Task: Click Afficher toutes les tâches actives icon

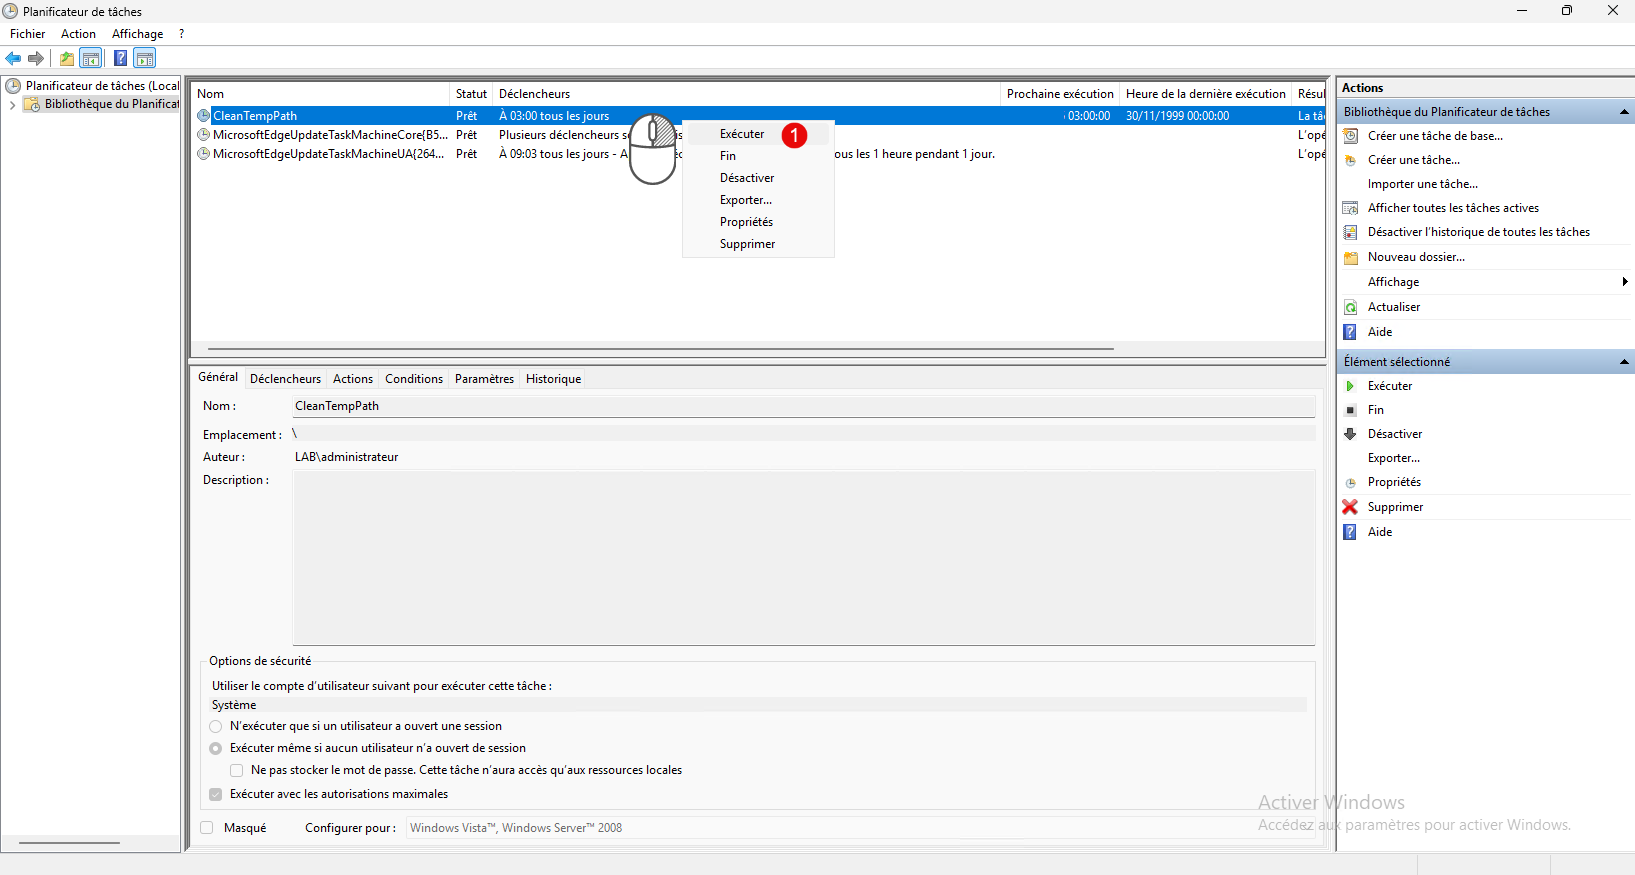Action: 1350,208
